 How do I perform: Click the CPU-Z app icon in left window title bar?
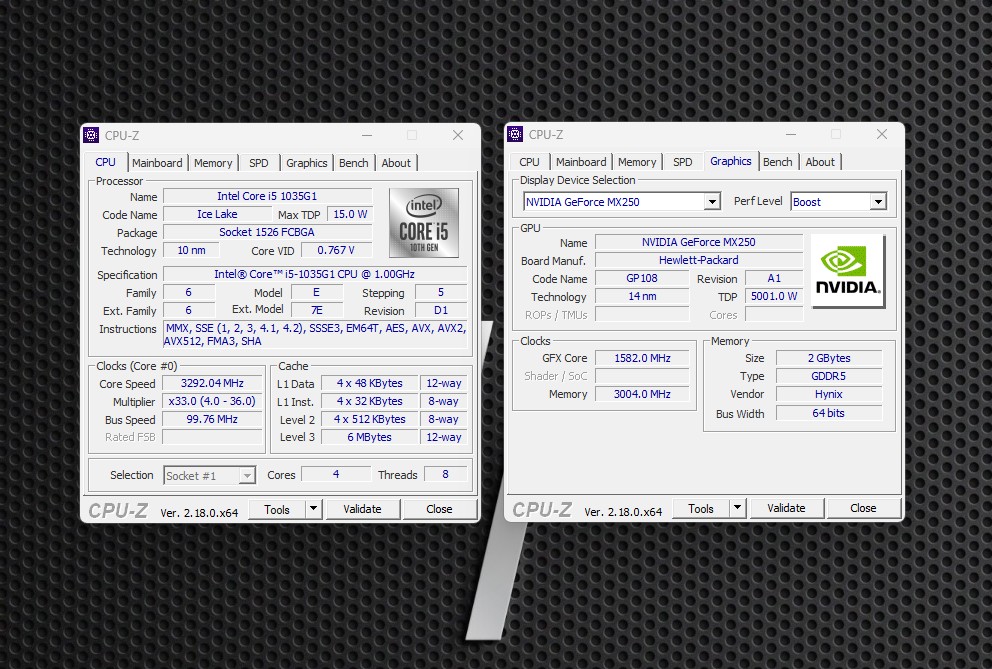point(92,135)
